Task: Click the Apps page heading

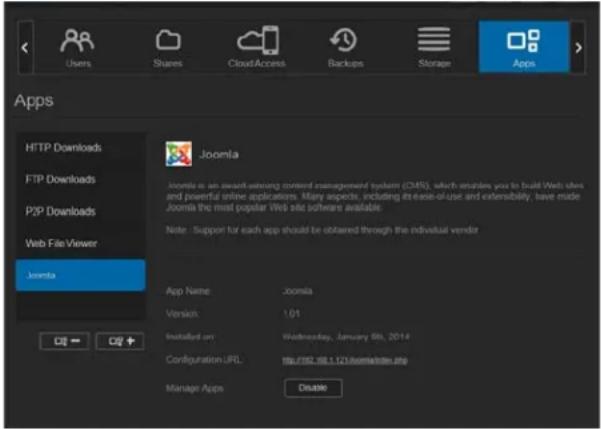Action: click(x=34, y=101)
